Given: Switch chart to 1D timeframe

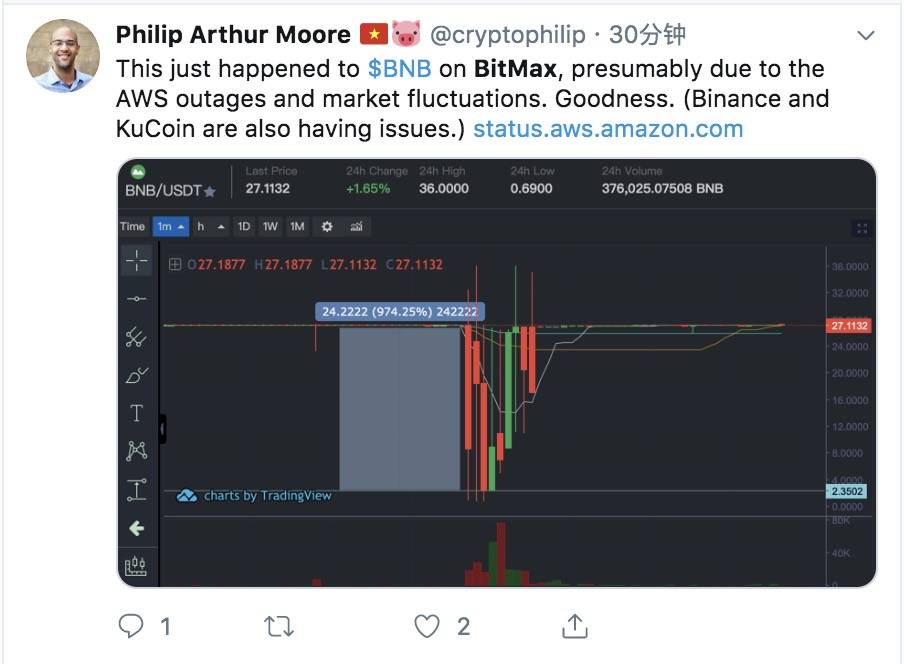Looking at the screenshot, I should tap(244, 227).
